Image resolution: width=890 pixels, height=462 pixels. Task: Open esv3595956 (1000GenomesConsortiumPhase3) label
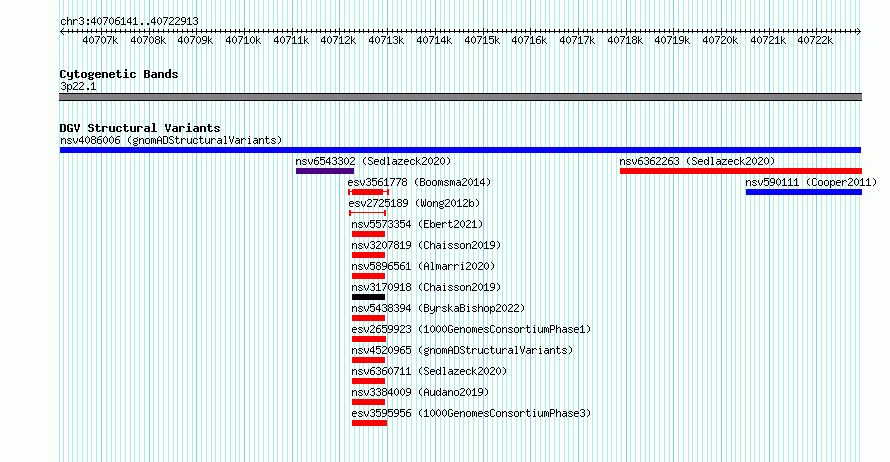[x=471, y=413]
